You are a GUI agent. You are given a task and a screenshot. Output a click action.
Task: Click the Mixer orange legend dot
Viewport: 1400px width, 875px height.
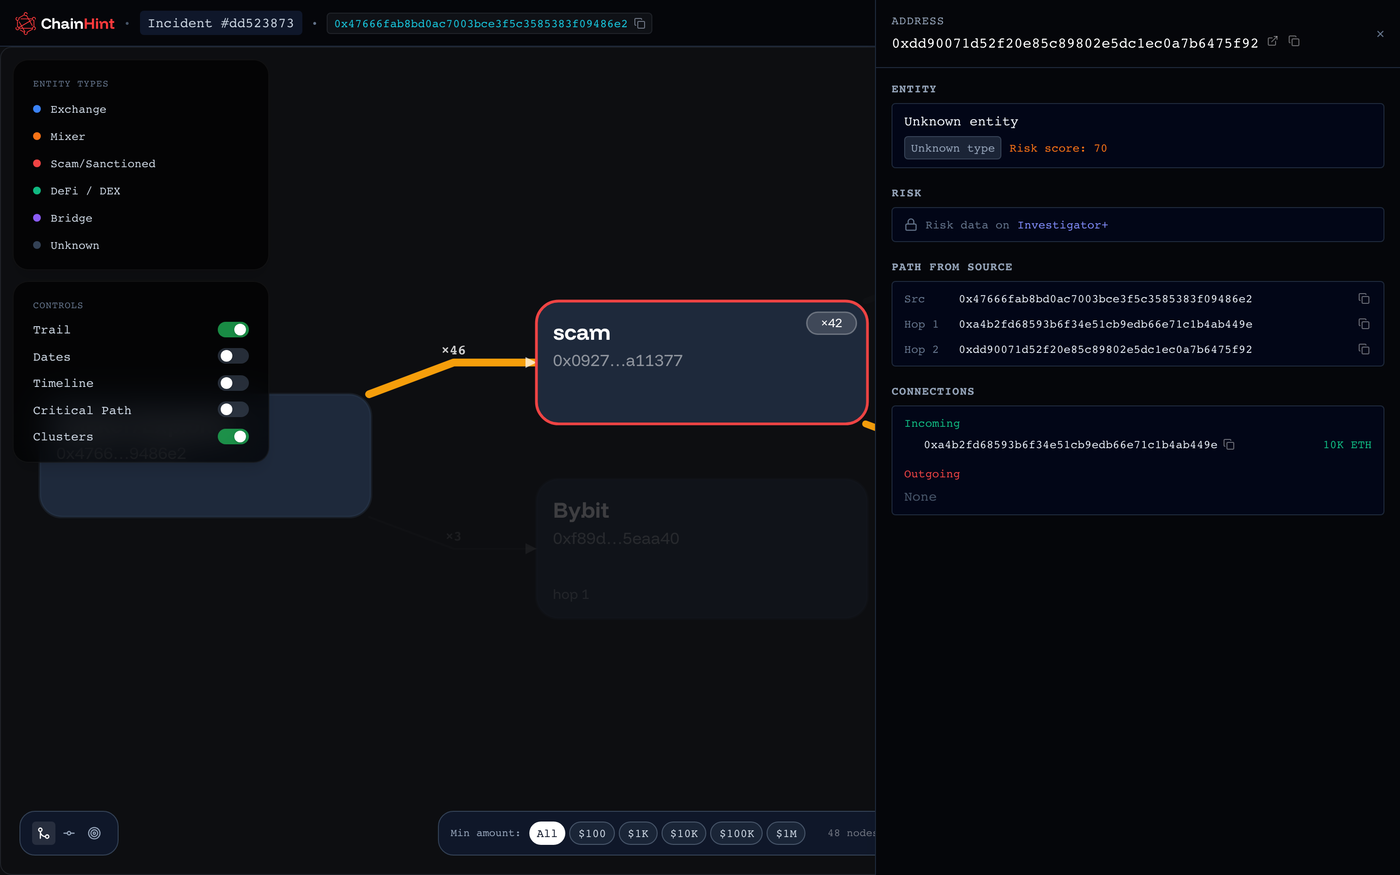pyautogui.click(x=37, y=136)
